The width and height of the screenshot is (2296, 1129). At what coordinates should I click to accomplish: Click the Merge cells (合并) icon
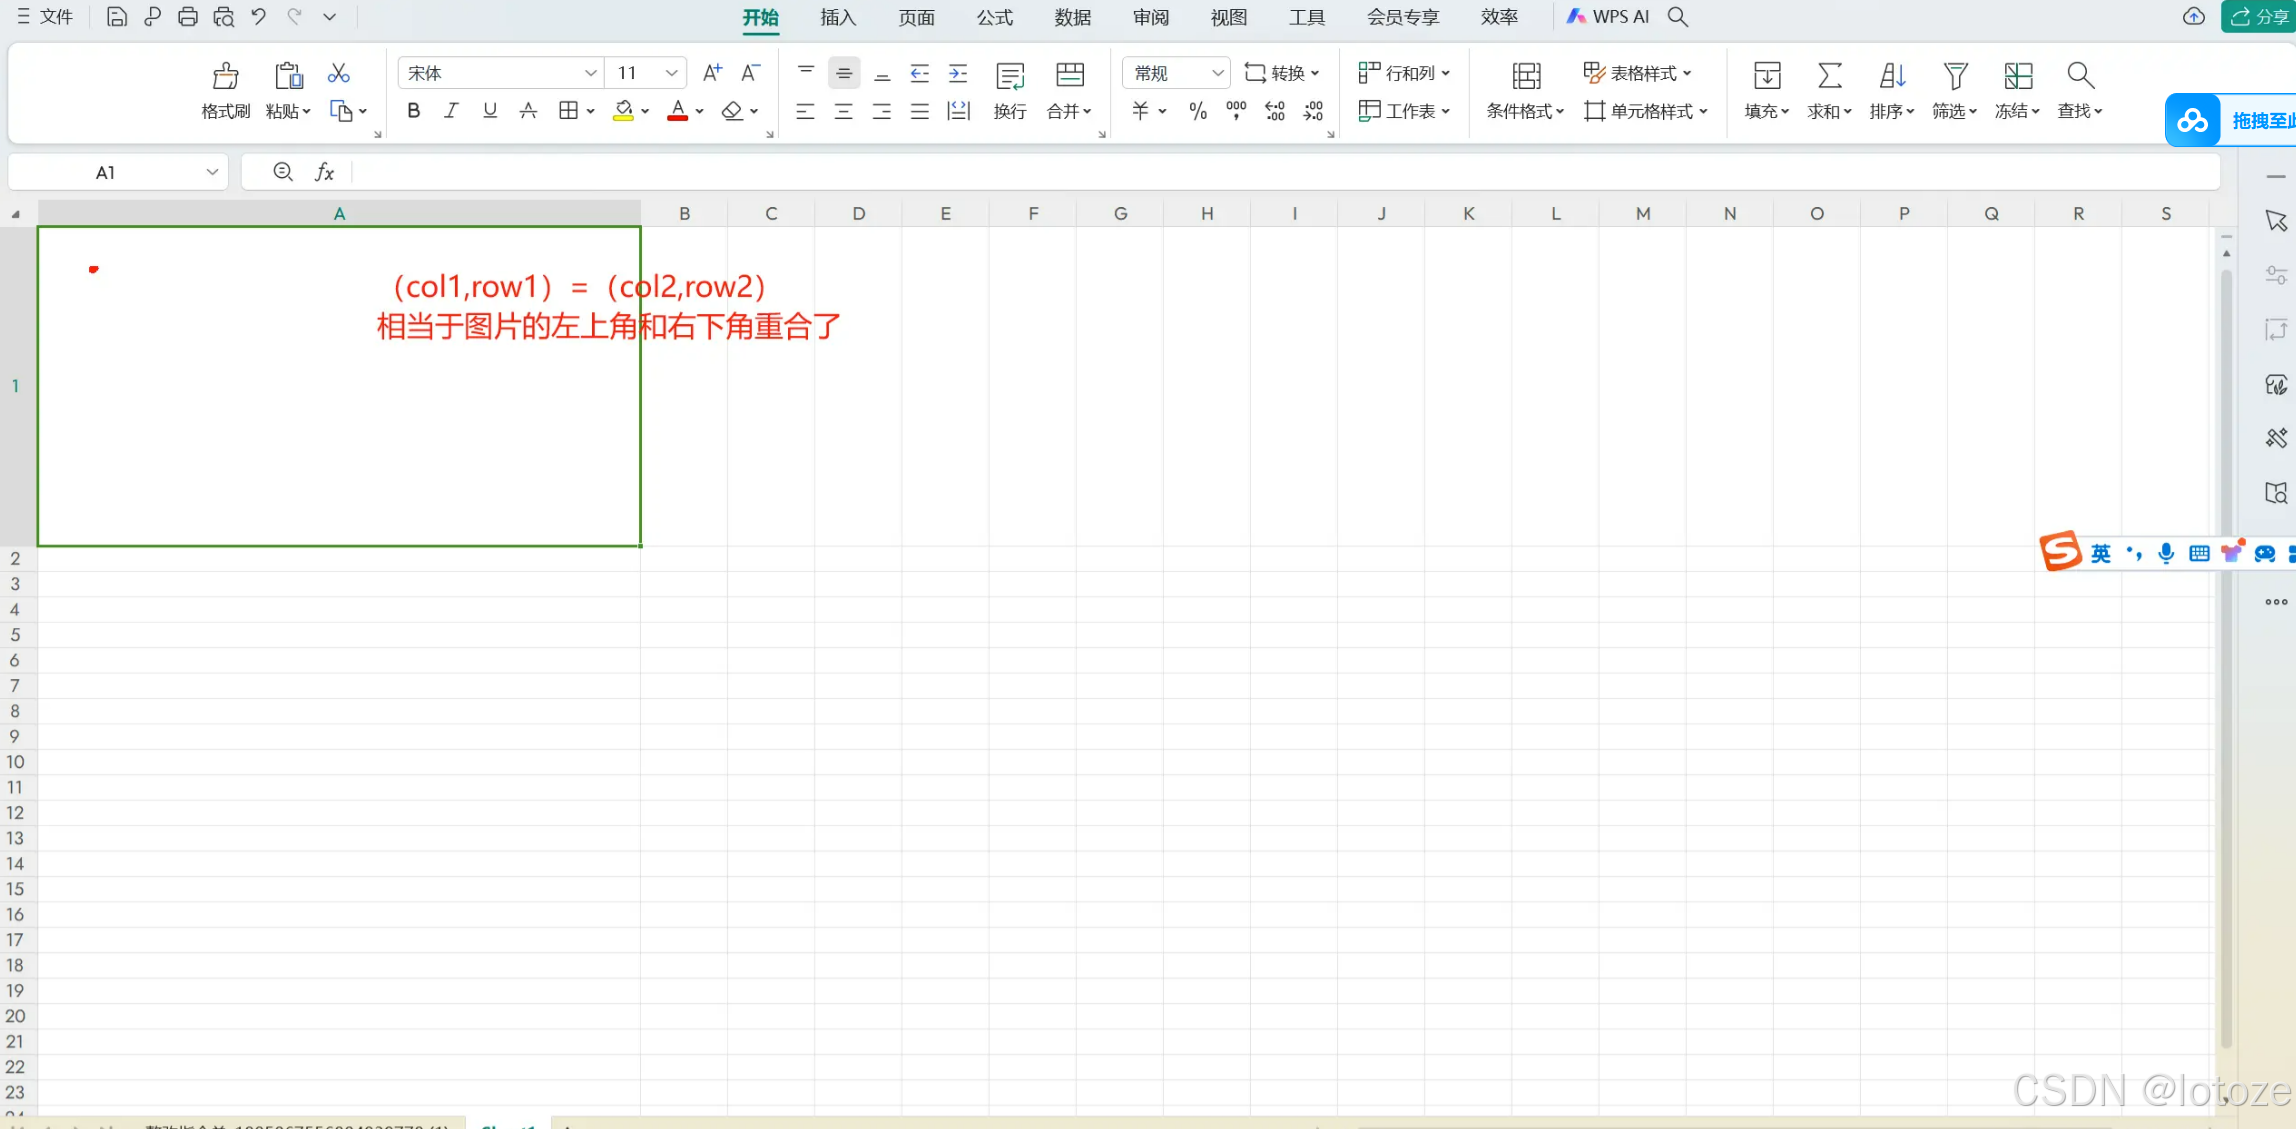point(1069,76)
